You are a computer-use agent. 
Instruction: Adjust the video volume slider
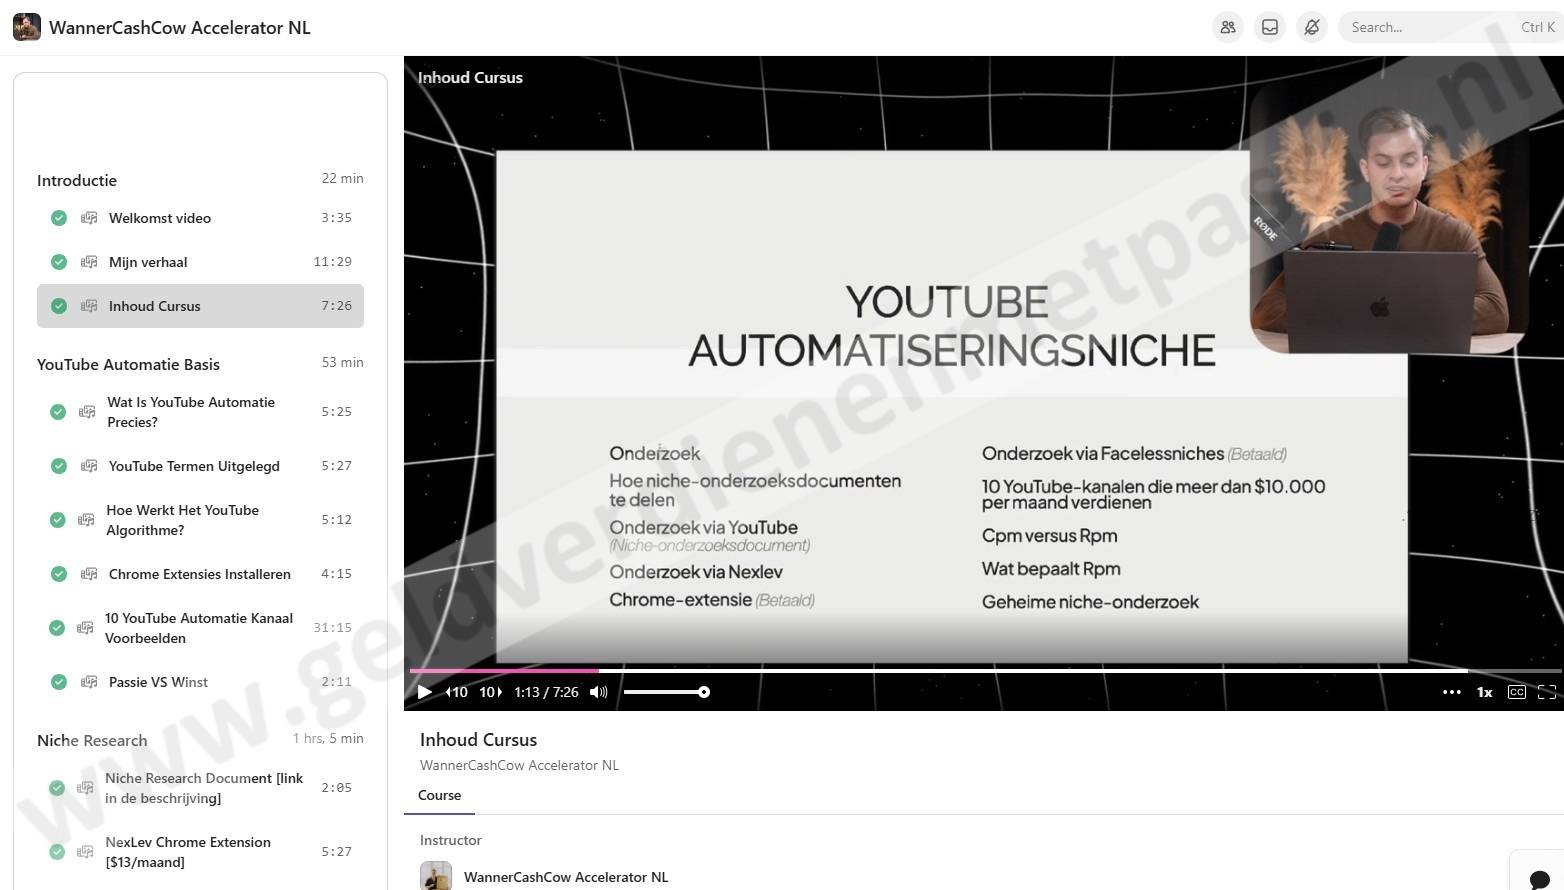tap(665, 692)
